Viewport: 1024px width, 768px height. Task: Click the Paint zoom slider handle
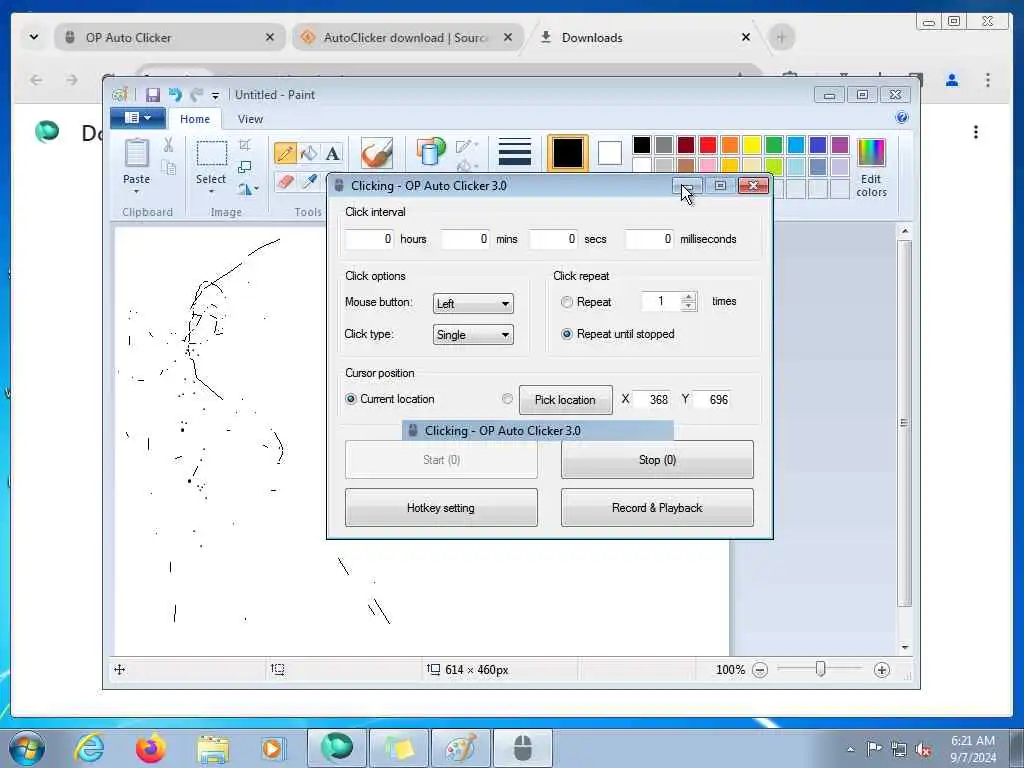pos(821,669)
